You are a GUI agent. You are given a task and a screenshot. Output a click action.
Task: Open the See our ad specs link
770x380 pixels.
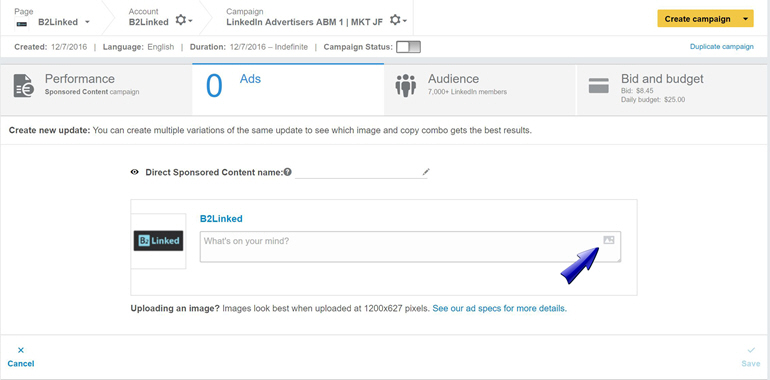click(499, 309)
